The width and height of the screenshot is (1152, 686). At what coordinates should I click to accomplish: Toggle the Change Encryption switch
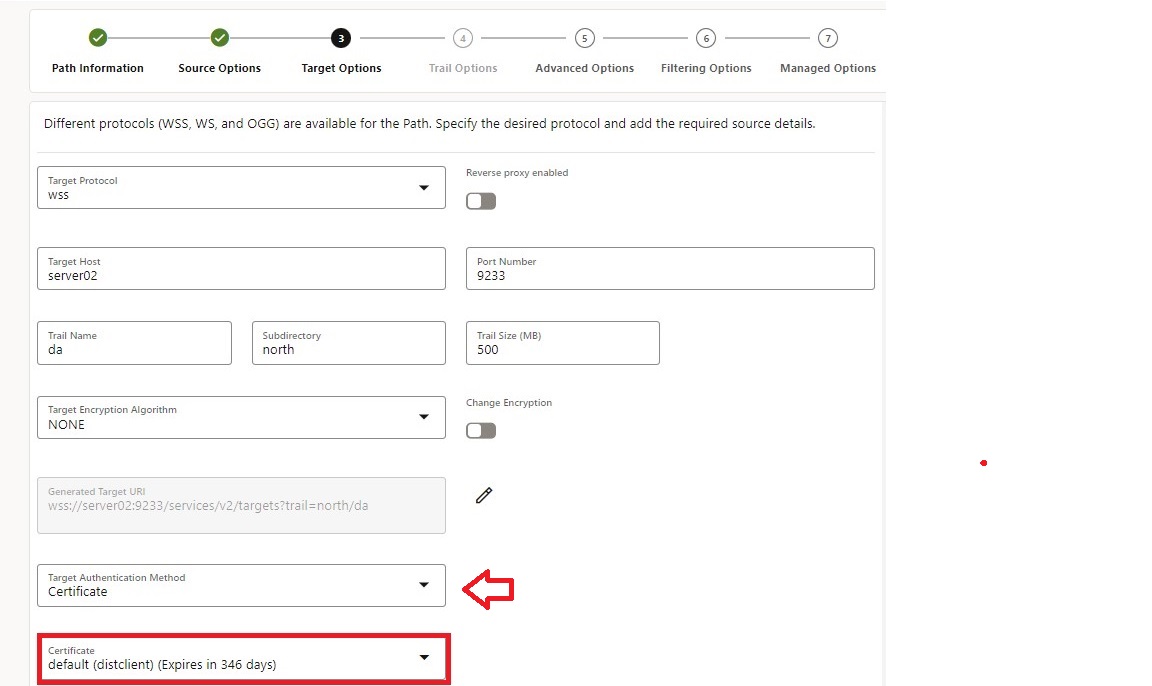[481, 431]
